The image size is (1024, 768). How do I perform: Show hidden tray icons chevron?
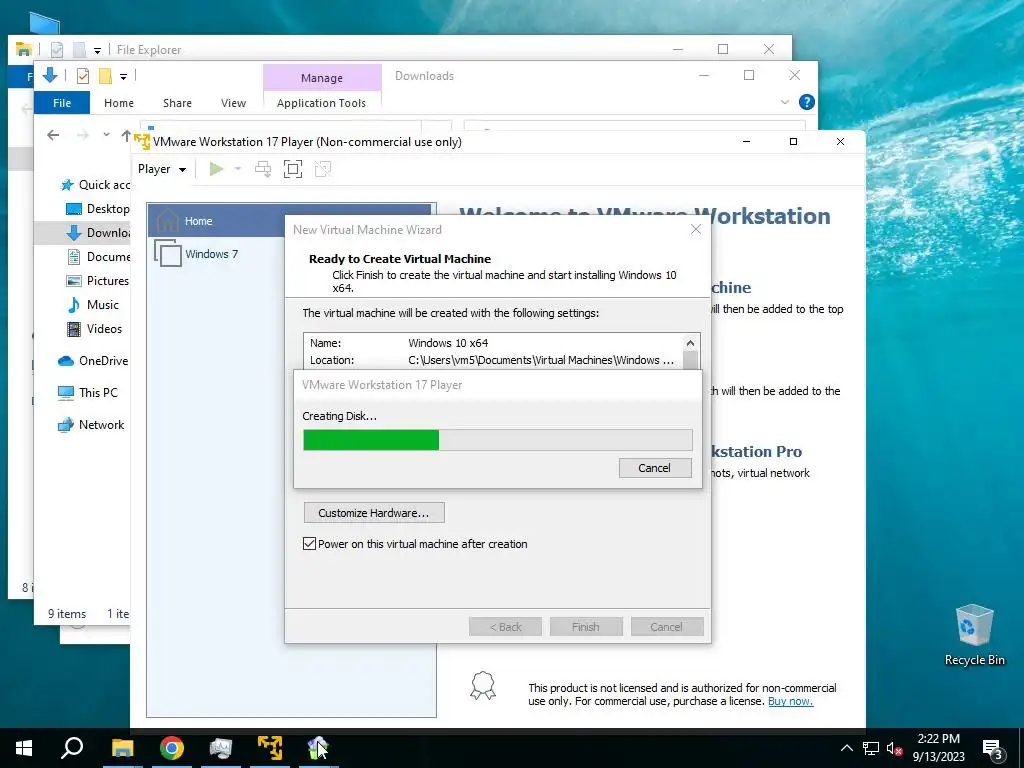point(846,748)
